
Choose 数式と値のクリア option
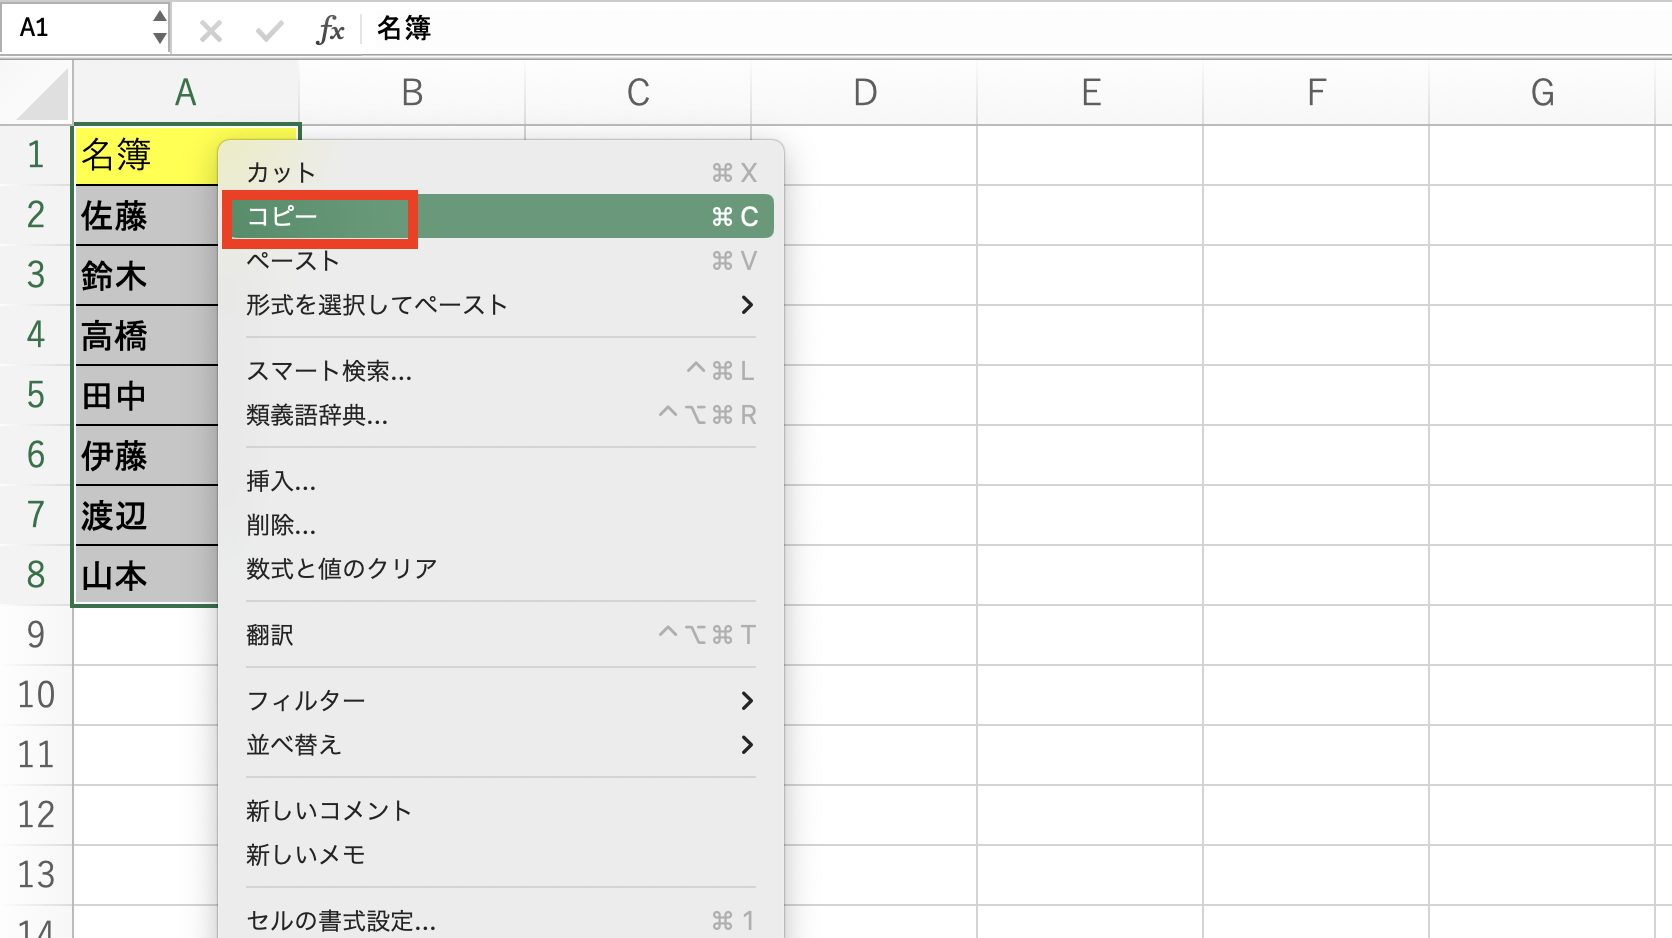tap(342, 567)
